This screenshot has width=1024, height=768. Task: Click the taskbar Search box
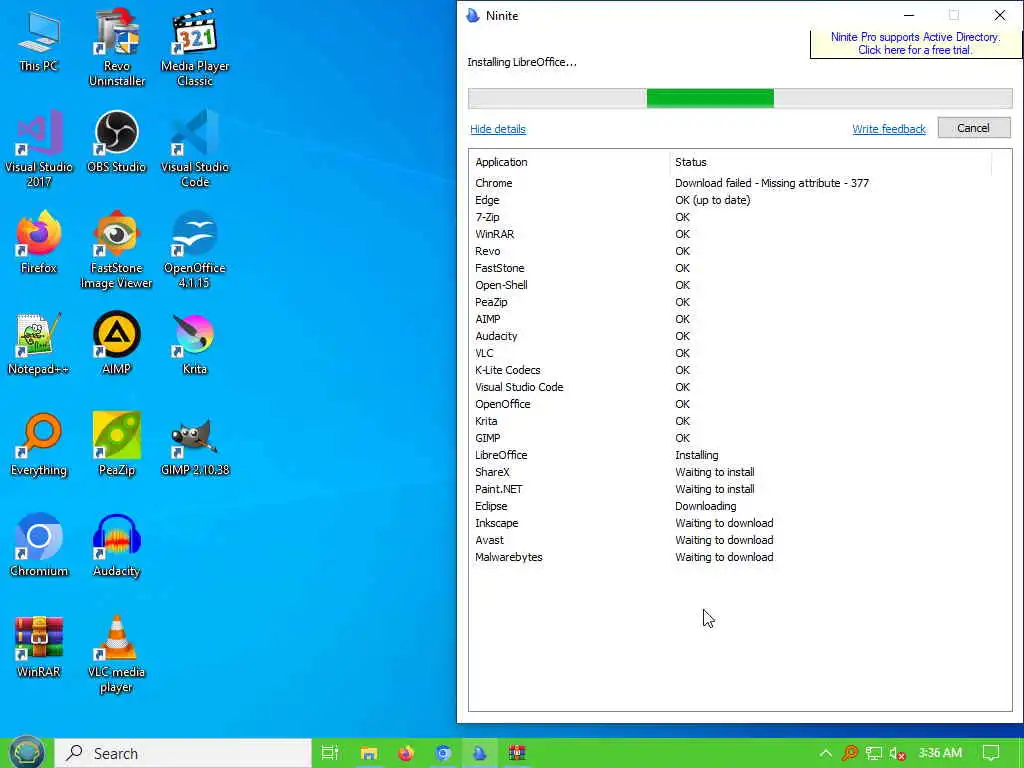point(183,753)
